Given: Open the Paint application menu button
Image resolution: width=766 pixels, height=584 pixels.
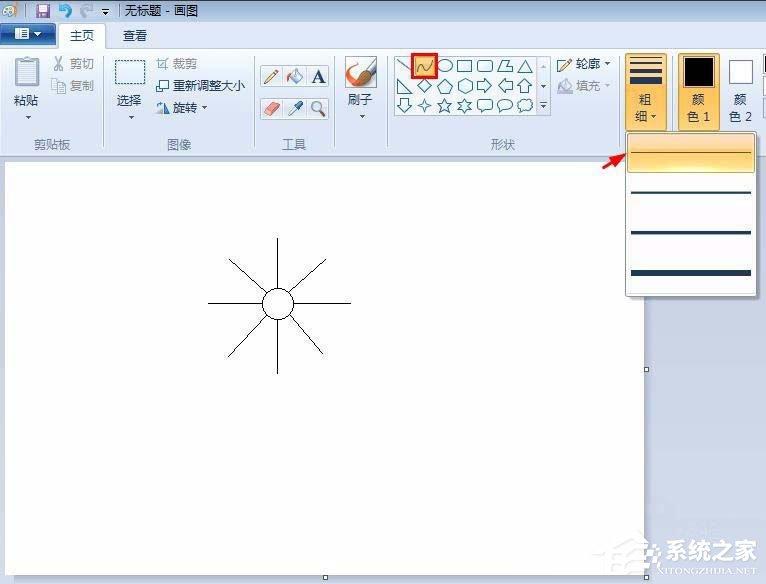Looking at the screenshot, I should pyautogui.click(x=27, y=34).
